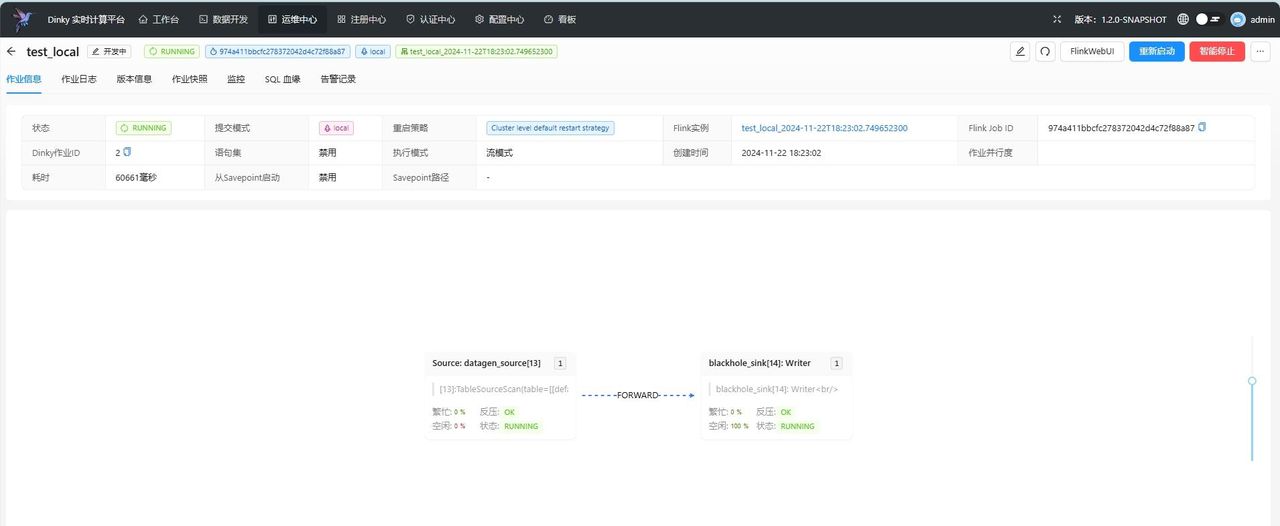The height and width of the screenshot is (526, 1280).
Task: Click Cluster level default restart strategy tag
Action: [550, 128]
